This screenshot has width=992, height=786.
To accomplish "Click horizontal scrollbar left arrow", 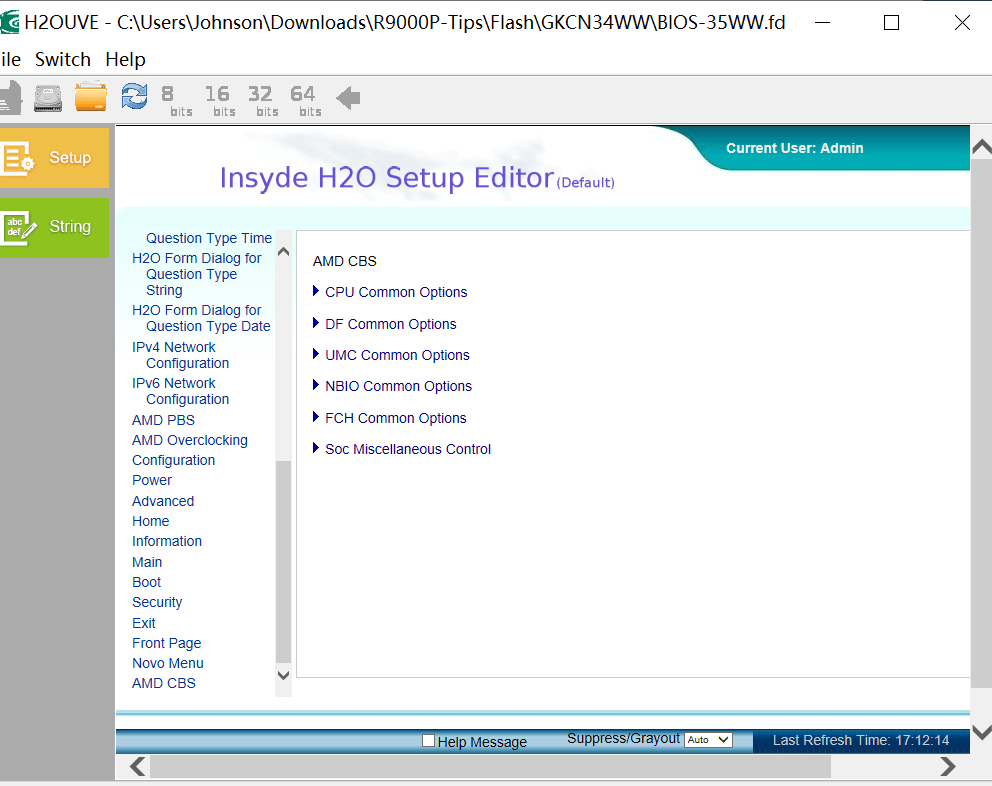I will [x=138, y=766].
